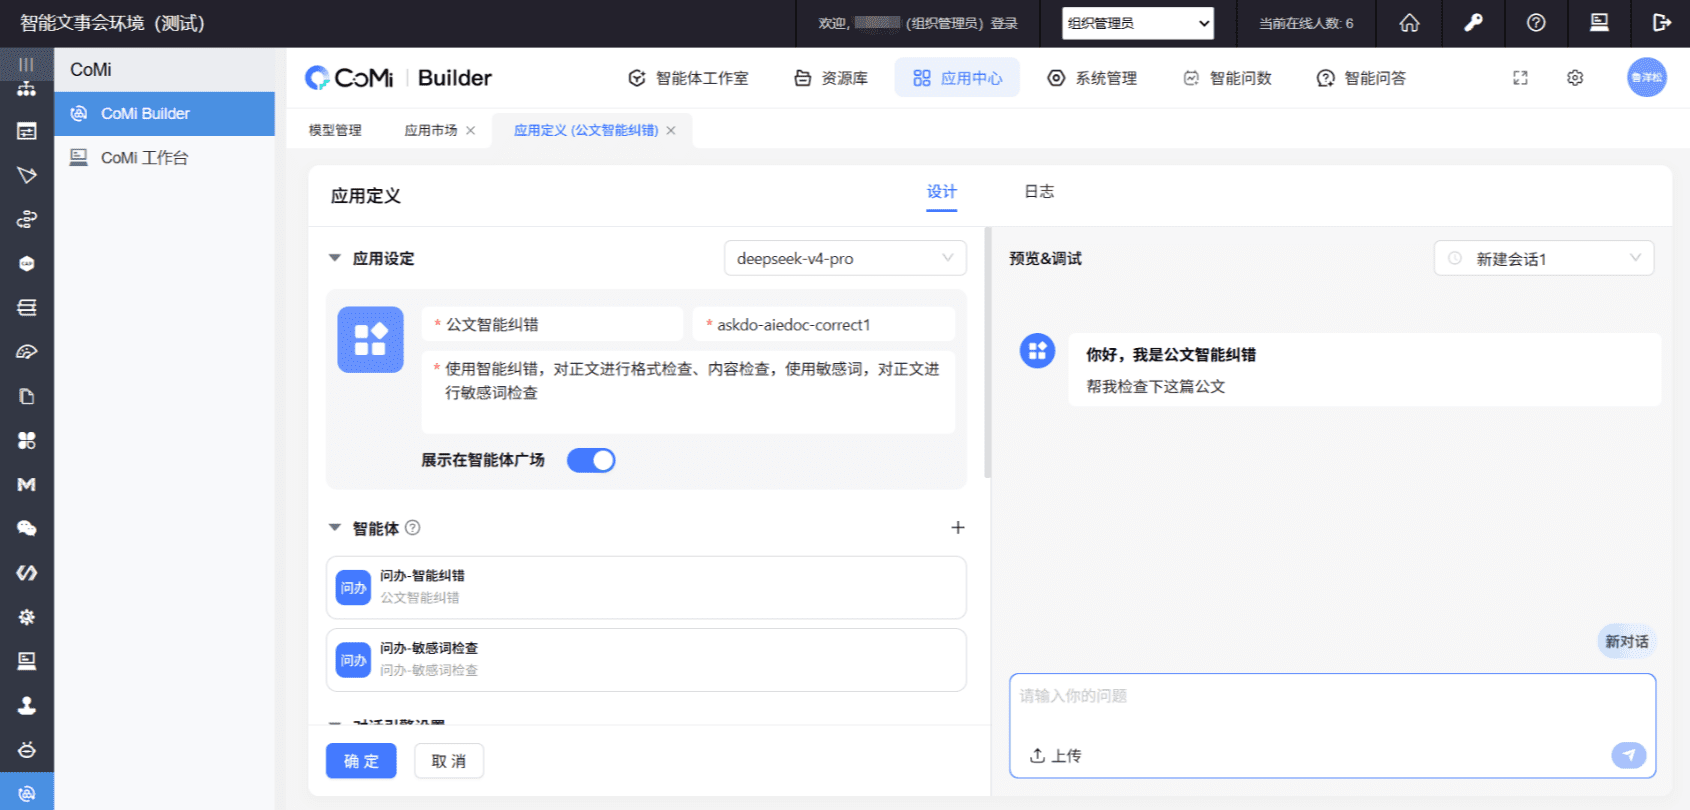The height and width of the screenshot is (810, 1690).
Task: Open help via the question mark icon
Action: pyautogui.click(x=1536, y=23)
